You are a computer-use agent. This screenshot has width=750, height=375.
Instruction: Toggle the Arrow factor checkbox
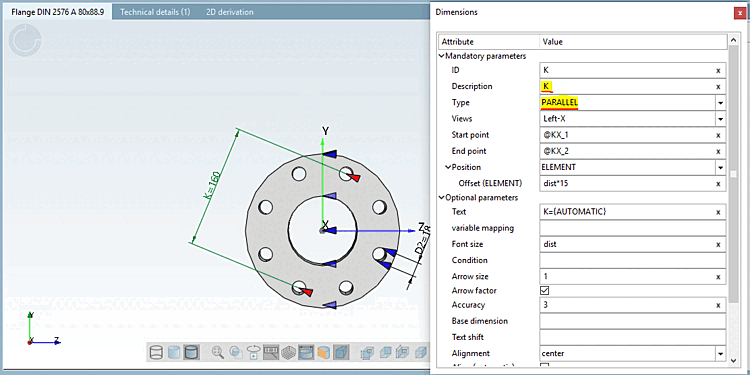point(544,290)
